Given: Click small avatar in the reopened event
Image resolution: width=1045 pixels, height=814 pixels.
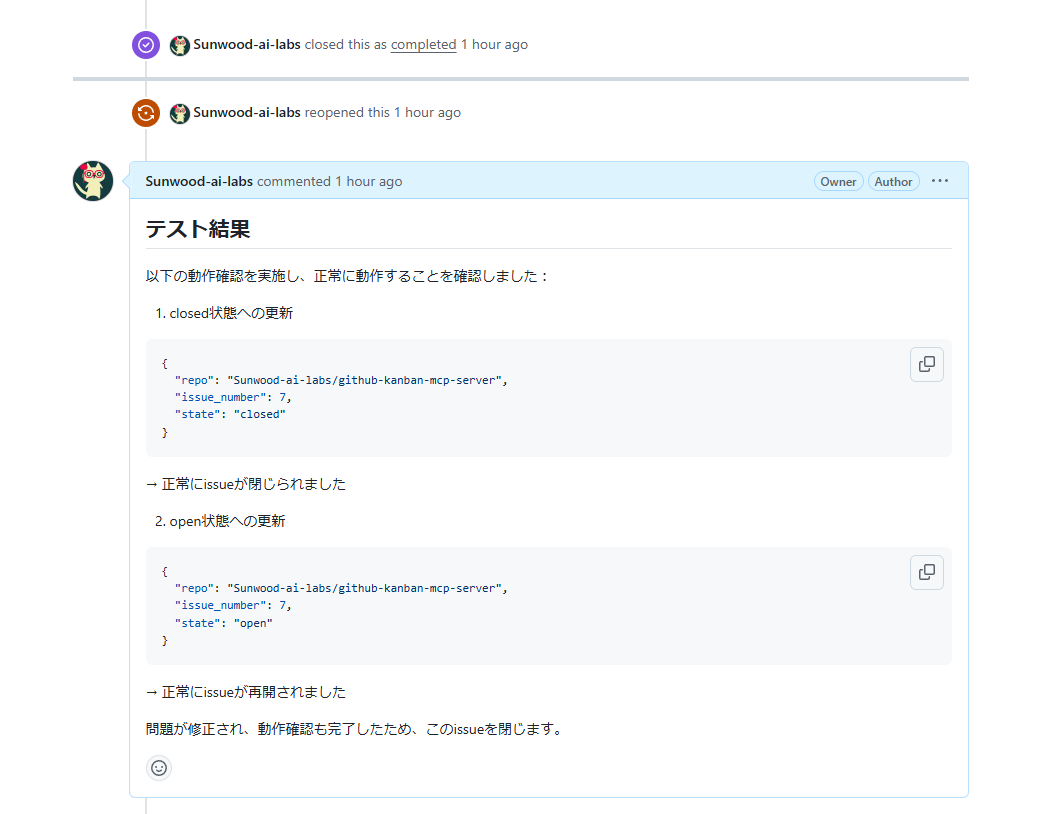Looking at the screenshot, I should (180, 113).
